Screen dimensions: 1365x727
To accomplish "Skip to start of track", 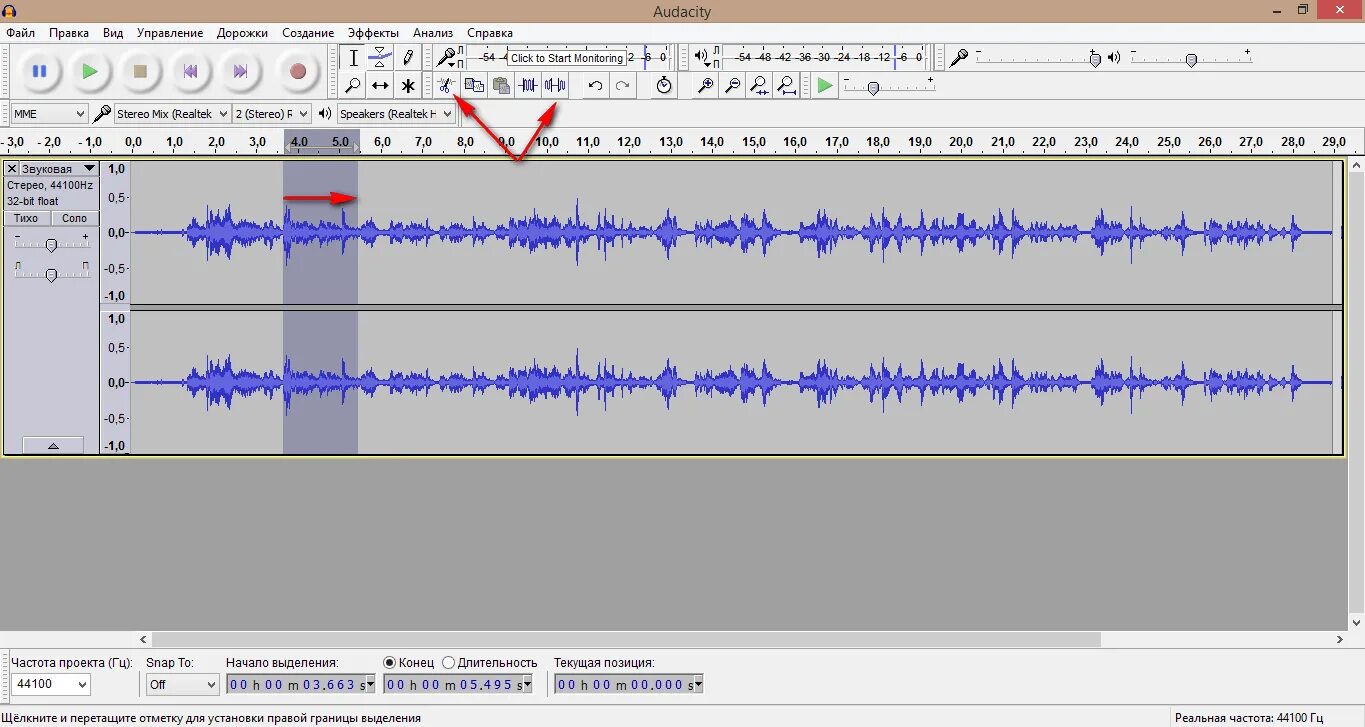I will point(190,71).
